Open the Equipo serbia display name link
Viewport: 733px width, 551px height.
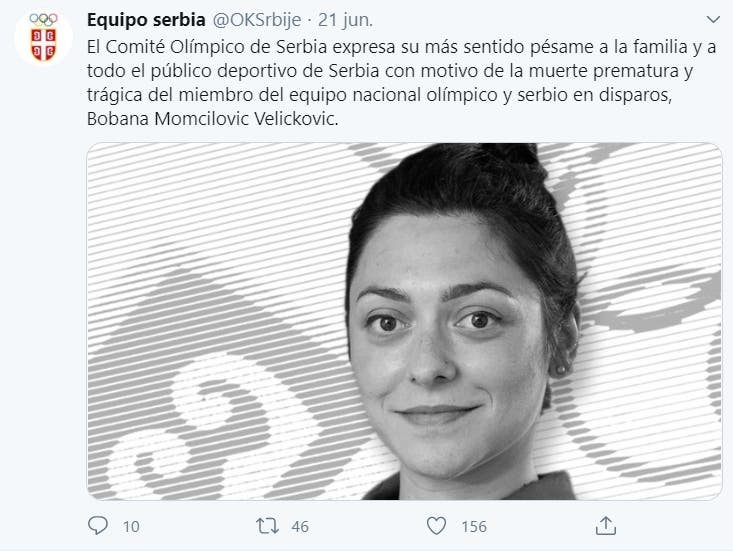click(146, 20)
